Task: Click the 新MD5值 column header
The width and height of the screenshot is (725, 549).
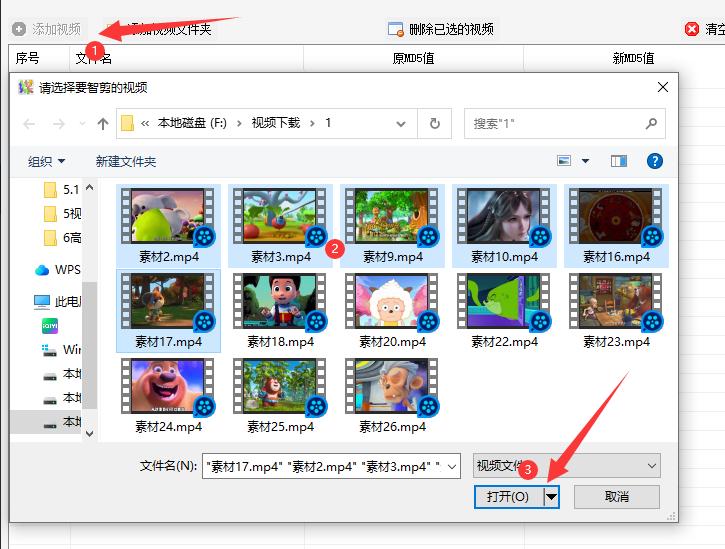Action: pyautogui.click(x=633, y=58)
